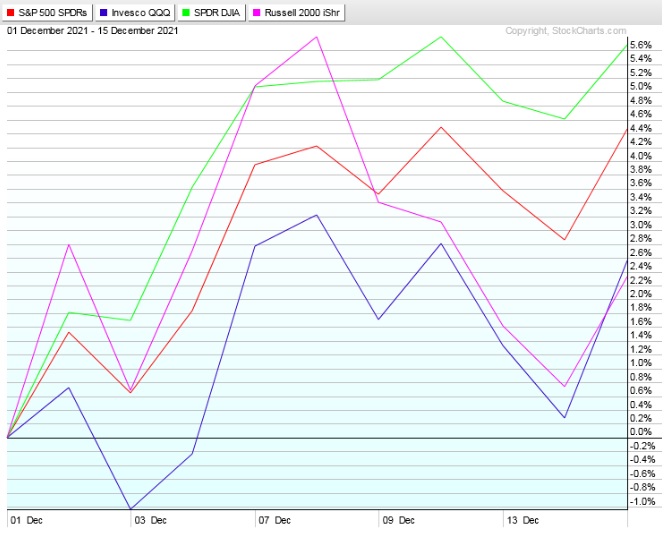This screenshot has width=664, height=544.
Task: Click the red S&P 500 color swatch
Action: [11, 13]
